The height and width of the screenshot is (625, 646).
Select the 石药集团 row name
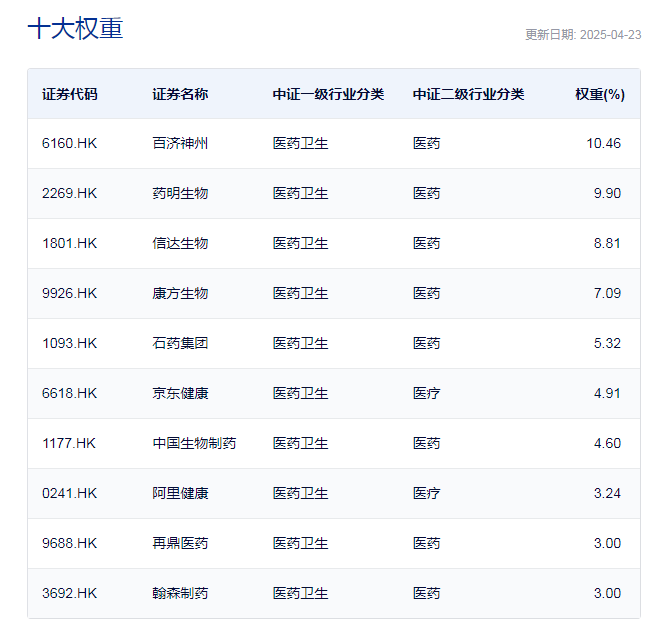point(180,343)
